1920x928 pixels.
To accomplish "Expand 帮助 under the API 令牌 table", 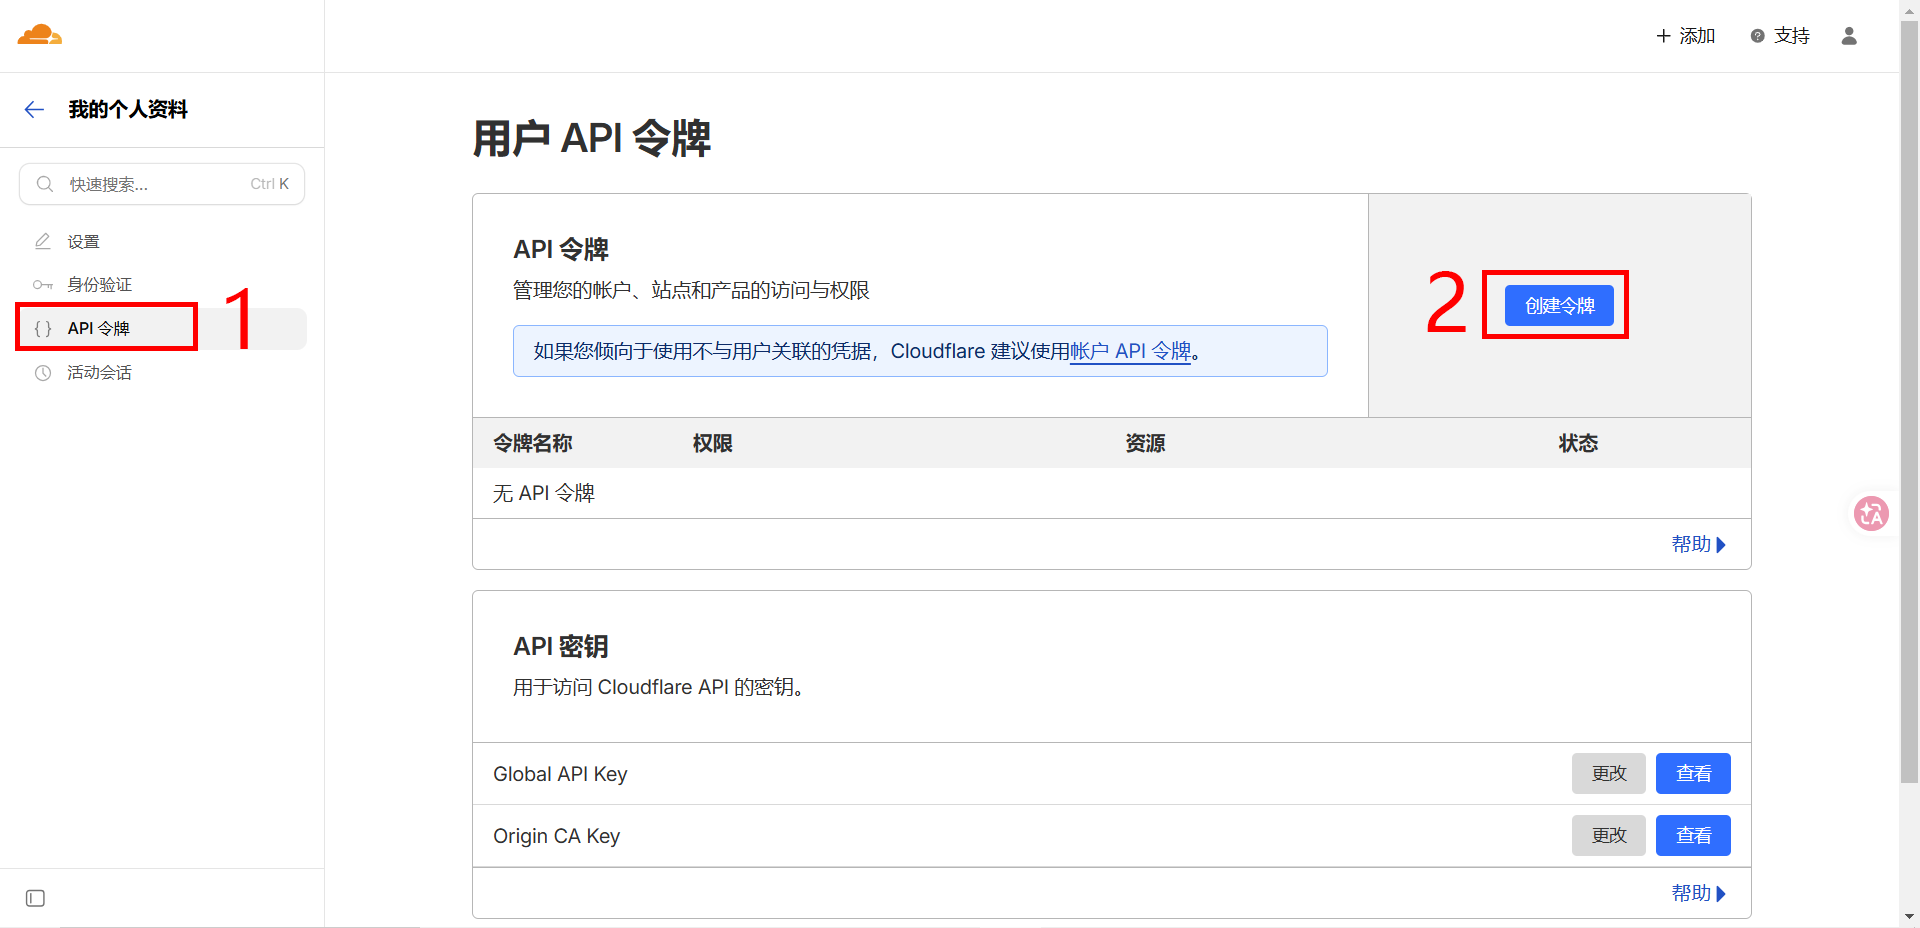I will pos(1699,545).
